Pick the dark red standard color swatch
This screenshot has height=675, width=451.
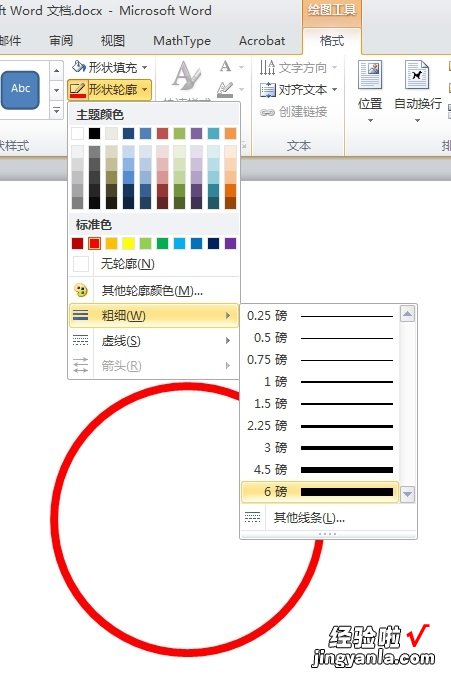[x=77, y=244]
